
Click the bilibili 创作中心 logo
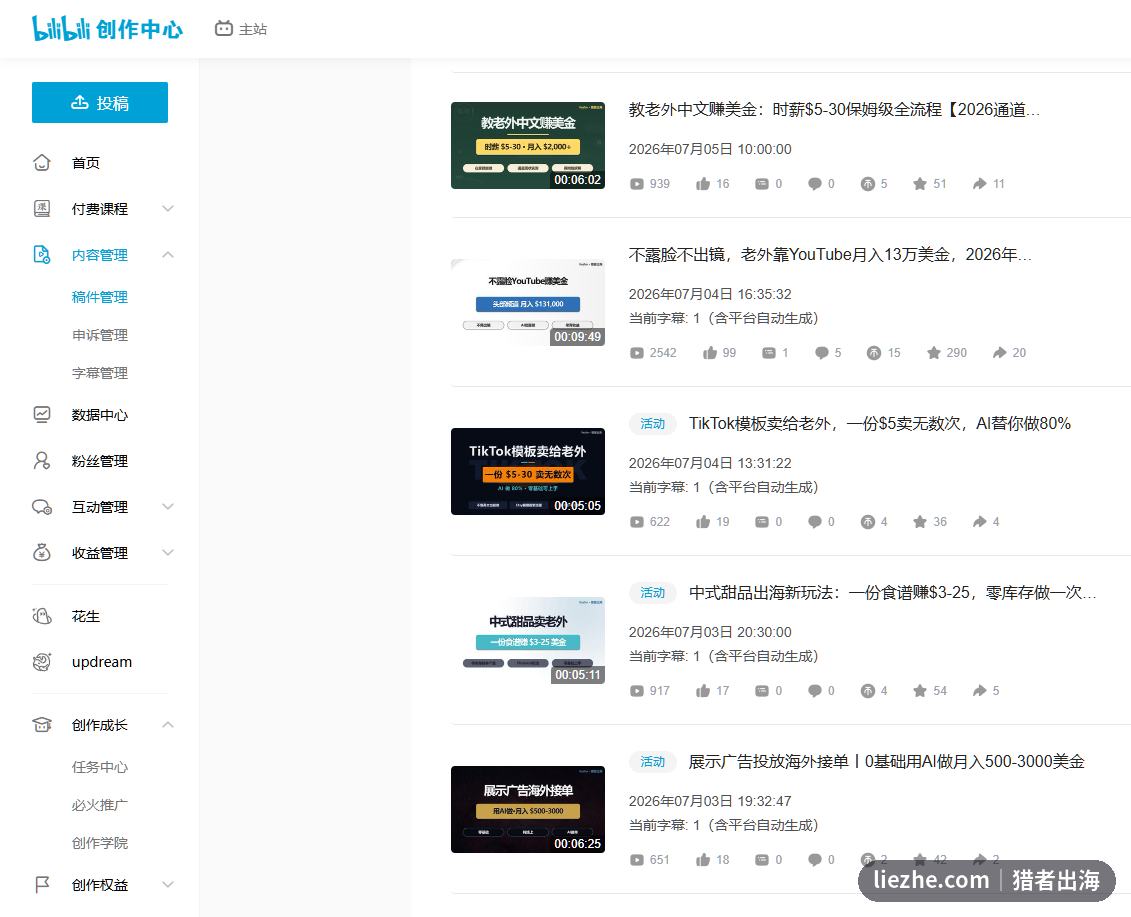click(107, 28)
